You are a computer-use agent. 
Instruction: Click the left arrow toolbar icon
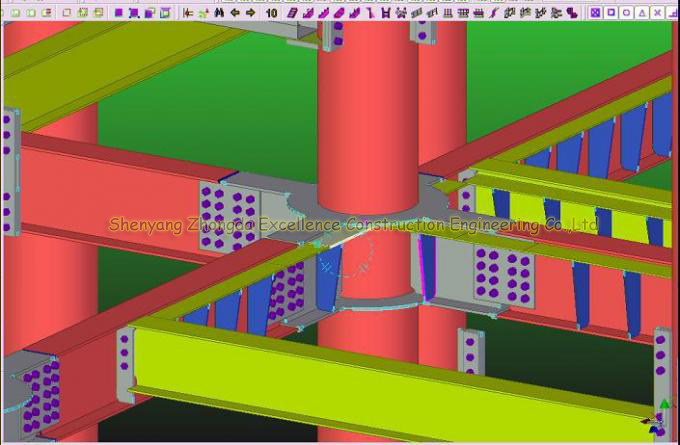[234, 13]
